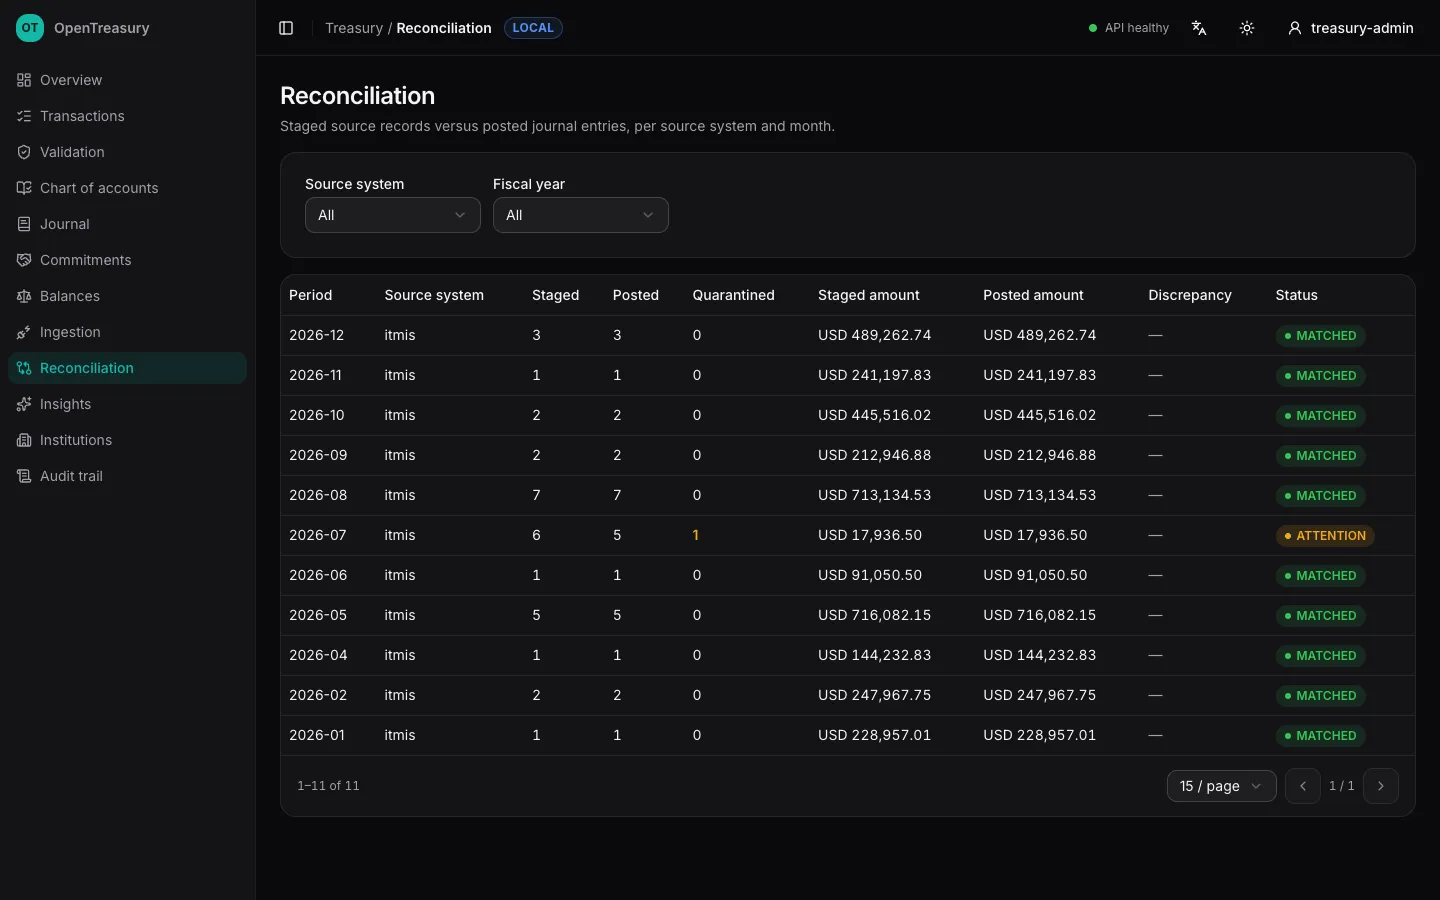The image size is (1440, 900).
Task: Click the Insights sparkle icon
Action: click(24, 404)
